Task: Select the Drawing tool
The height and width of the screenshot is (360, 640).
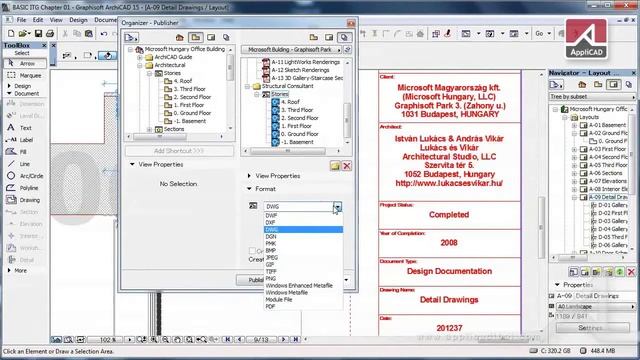Action: [24, 200]
